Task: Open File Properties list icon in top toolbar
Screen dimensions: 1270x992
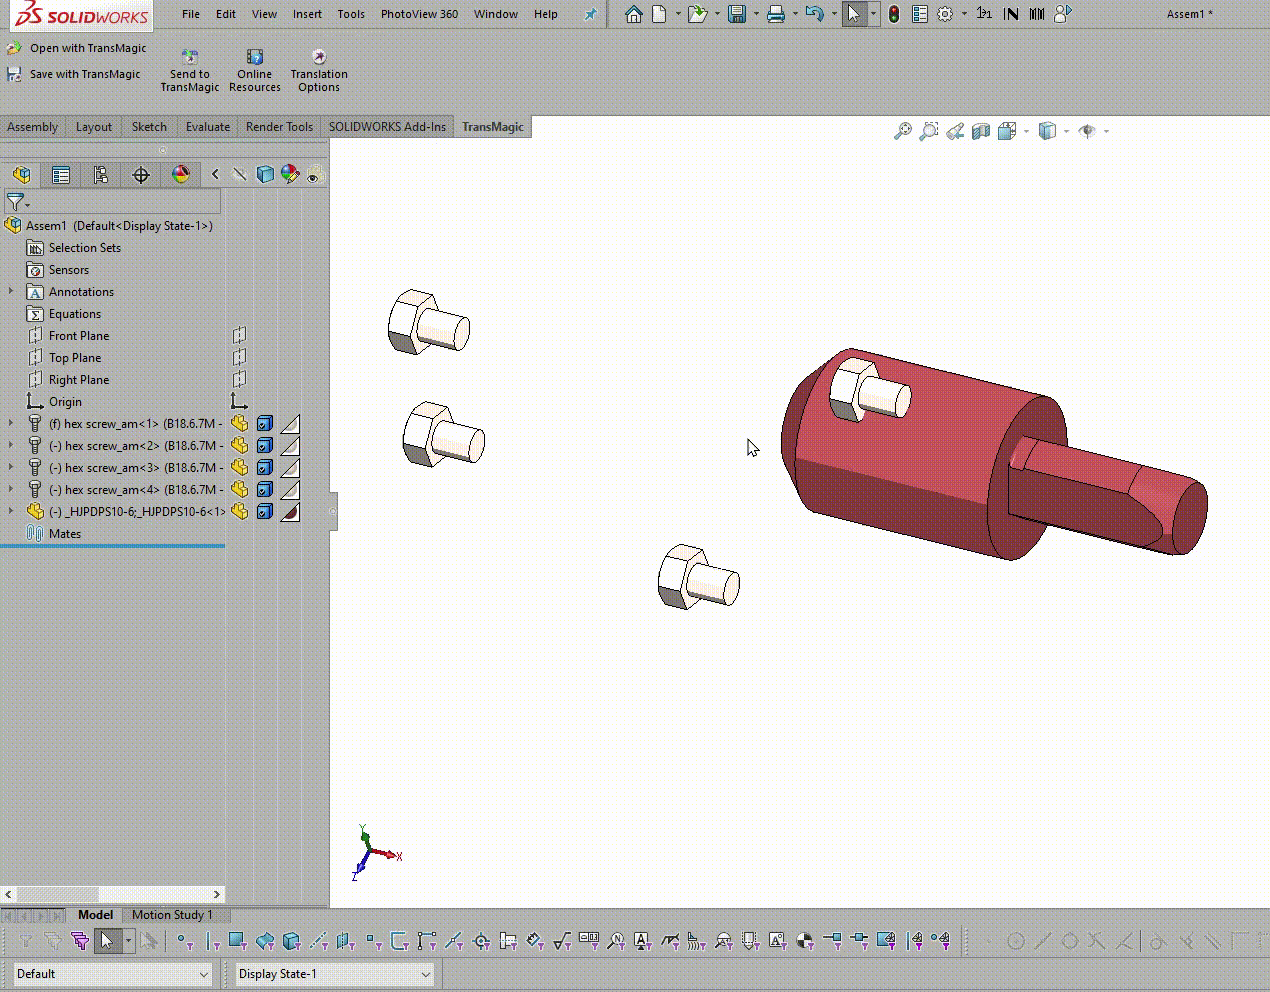Action: click(x=920, y=14)
